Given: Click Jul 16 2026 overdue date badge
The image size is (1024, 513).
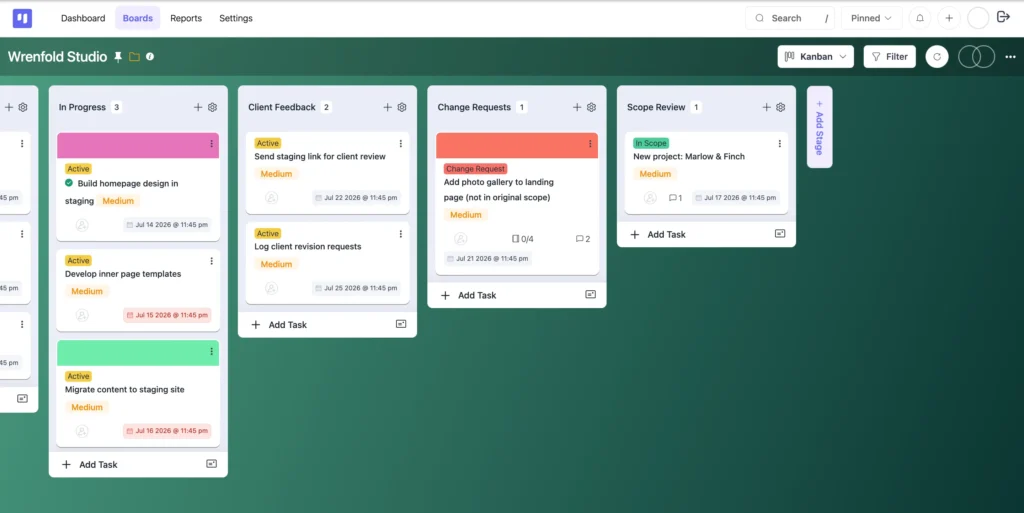Looking at the screenshot, I should click(167, 431).
